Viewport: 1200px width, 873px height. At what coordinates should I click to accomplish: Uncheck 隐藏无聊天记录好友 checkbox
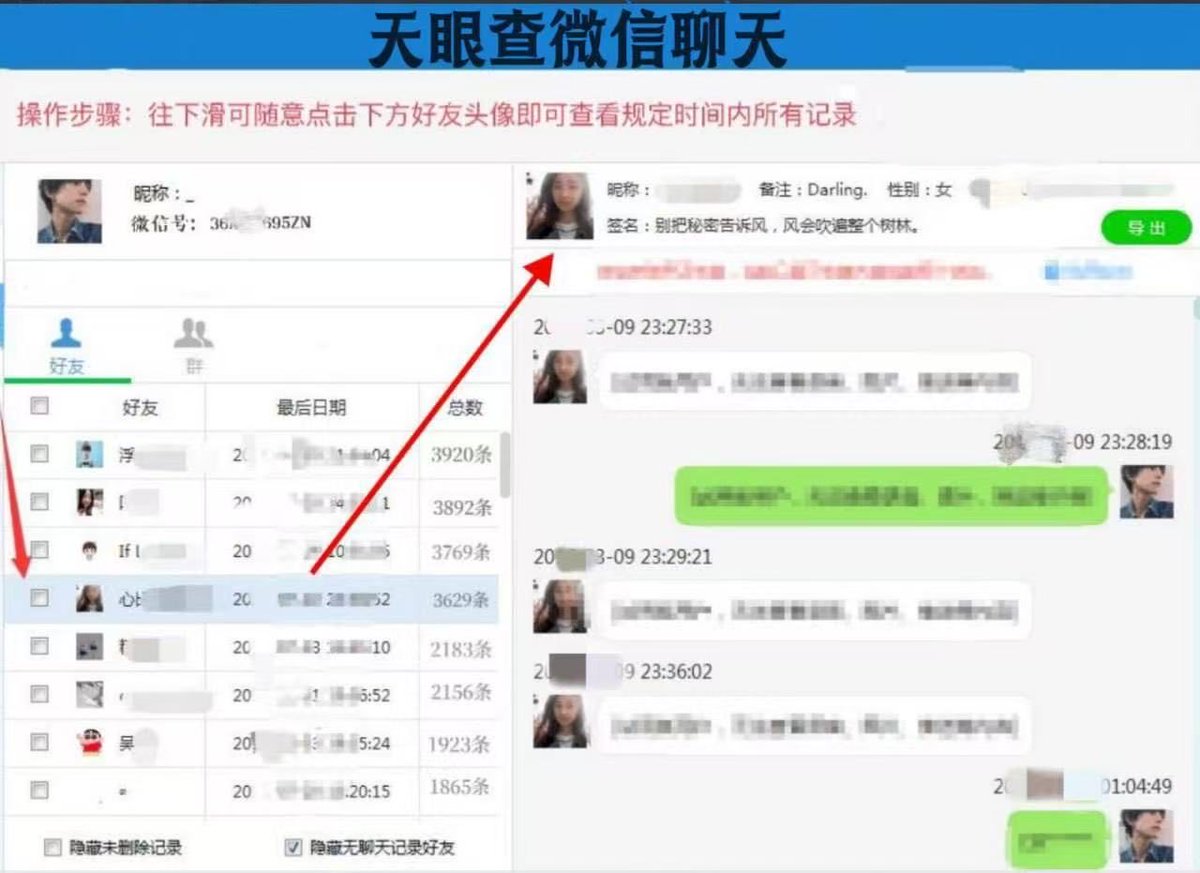293,848
